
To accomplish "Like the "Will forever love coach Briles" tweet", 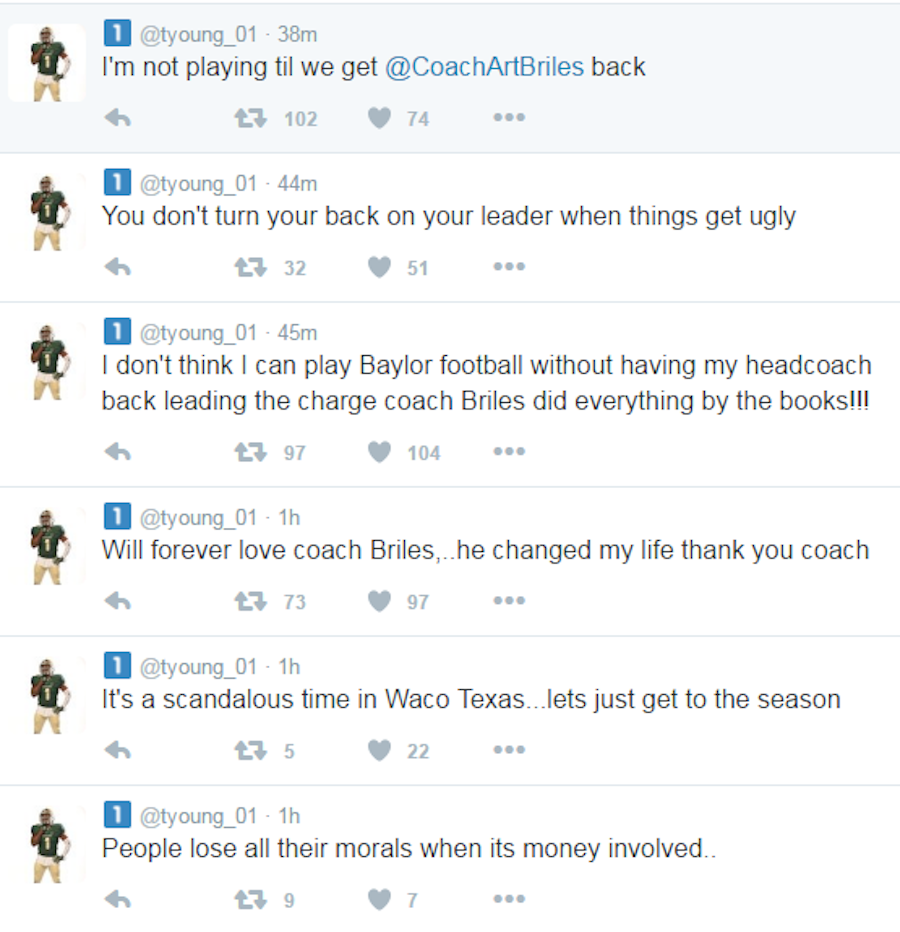I will [379, 601].
